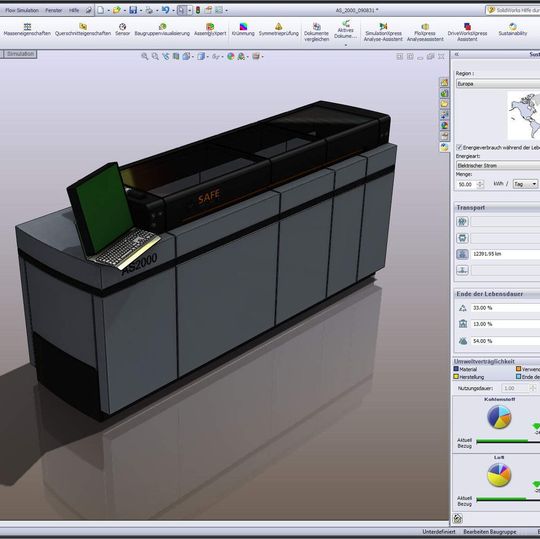540x539 pixels.
Task: Open Dokumente vergleichen tool
Action: coord(316,32)
